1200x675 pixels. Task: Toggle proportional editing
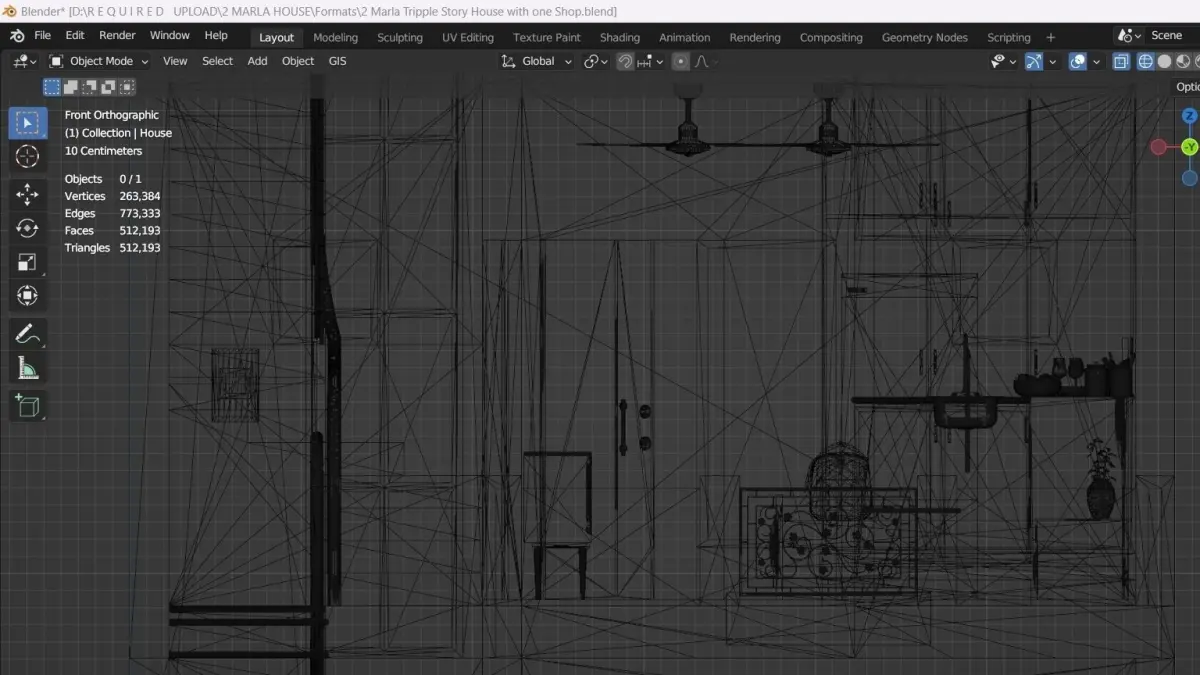[x=681, y=61]
